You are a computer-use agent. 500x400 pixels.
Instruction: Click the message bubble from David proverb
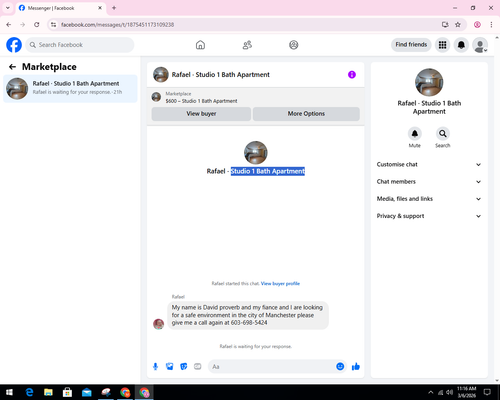coord(248,315)
